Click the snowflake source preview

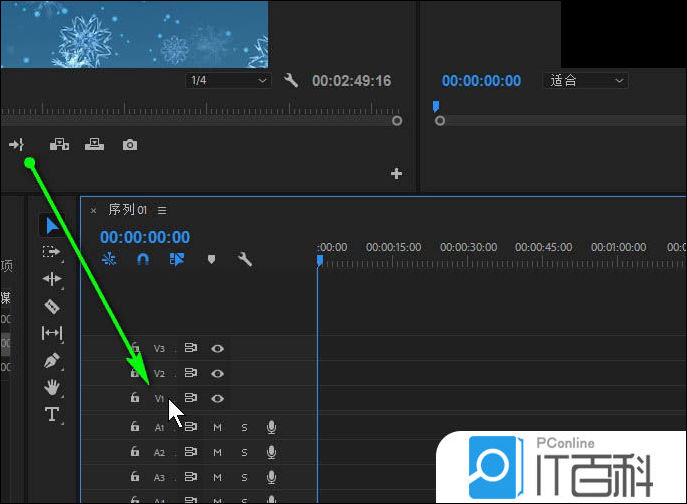[134, 34]
